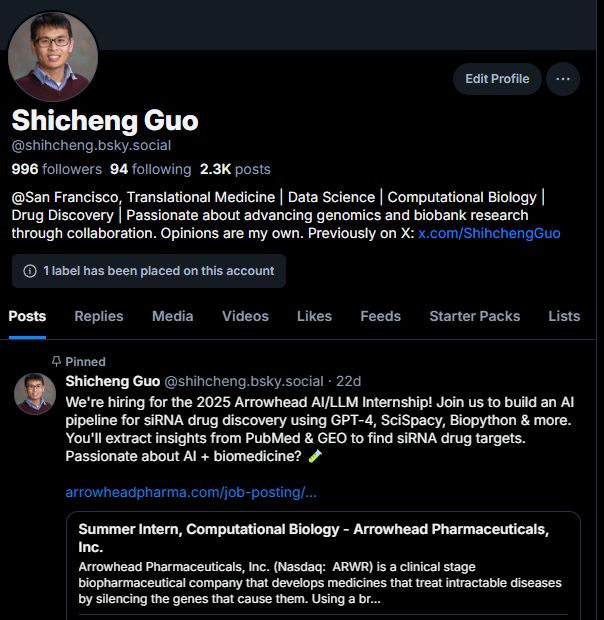Open the Summer Intern link preview card
Screen dimensions: 604x620
coord(323,565)
